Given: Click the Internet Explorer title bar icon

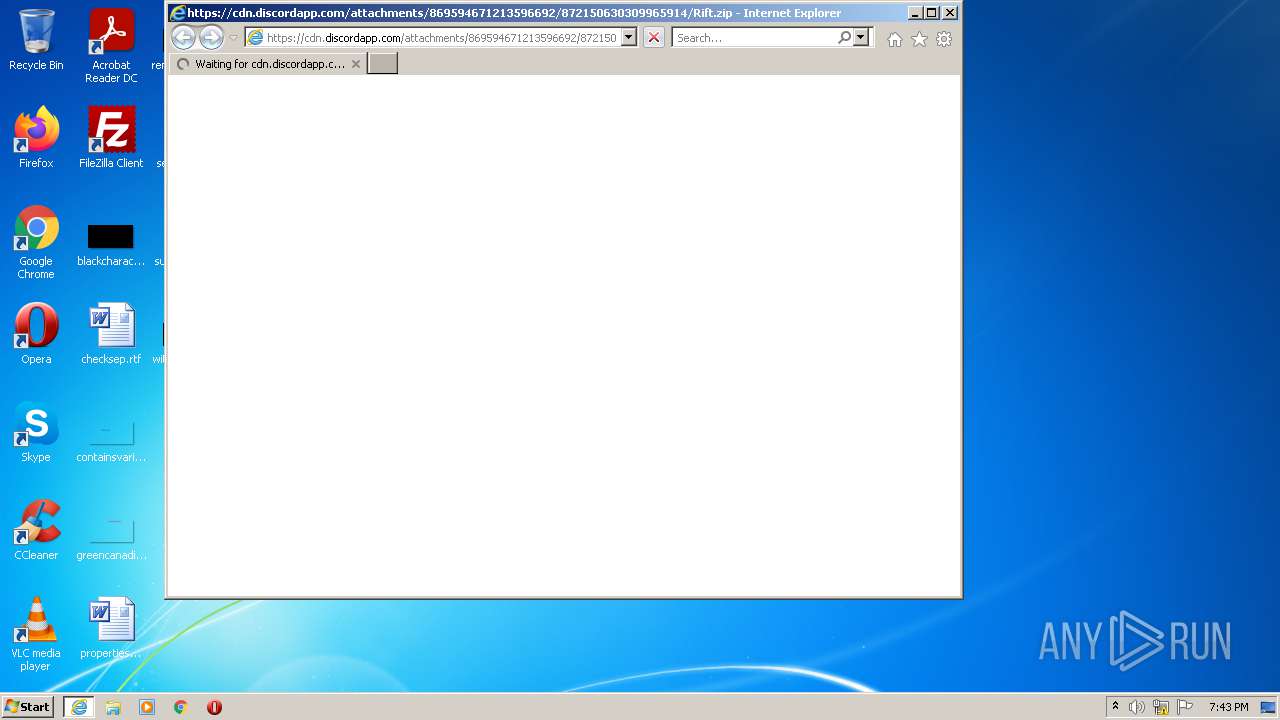Looking at the screenshot, I should tap(178, 13).
